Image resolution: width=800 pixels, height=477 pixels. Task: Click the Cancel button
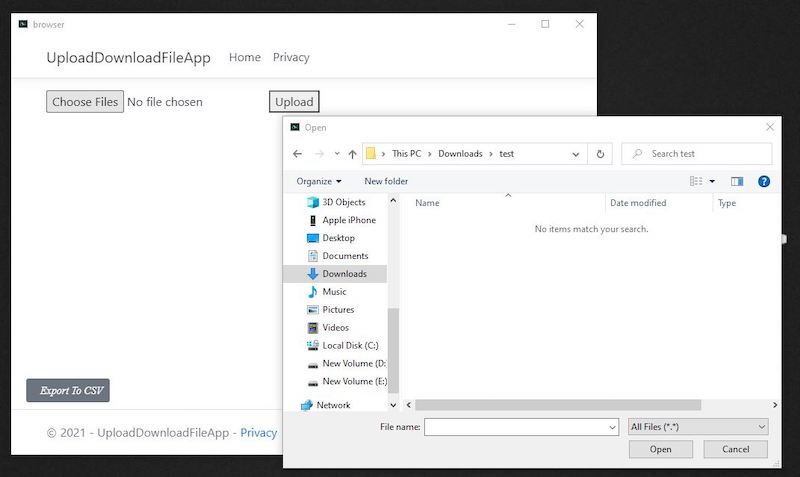(x=736, y=449)
